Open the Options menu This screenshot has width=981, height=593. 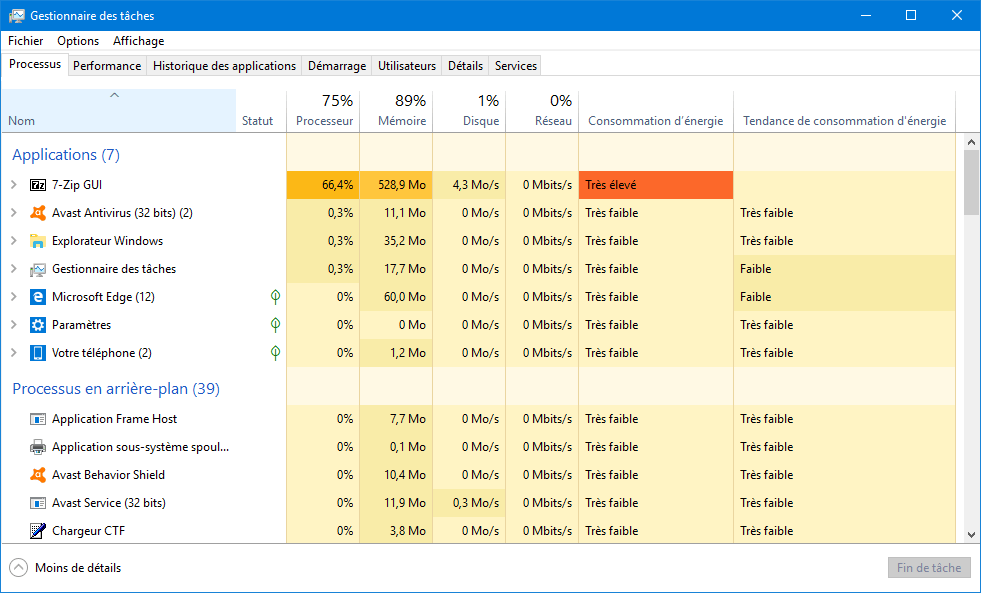[78, 41]
